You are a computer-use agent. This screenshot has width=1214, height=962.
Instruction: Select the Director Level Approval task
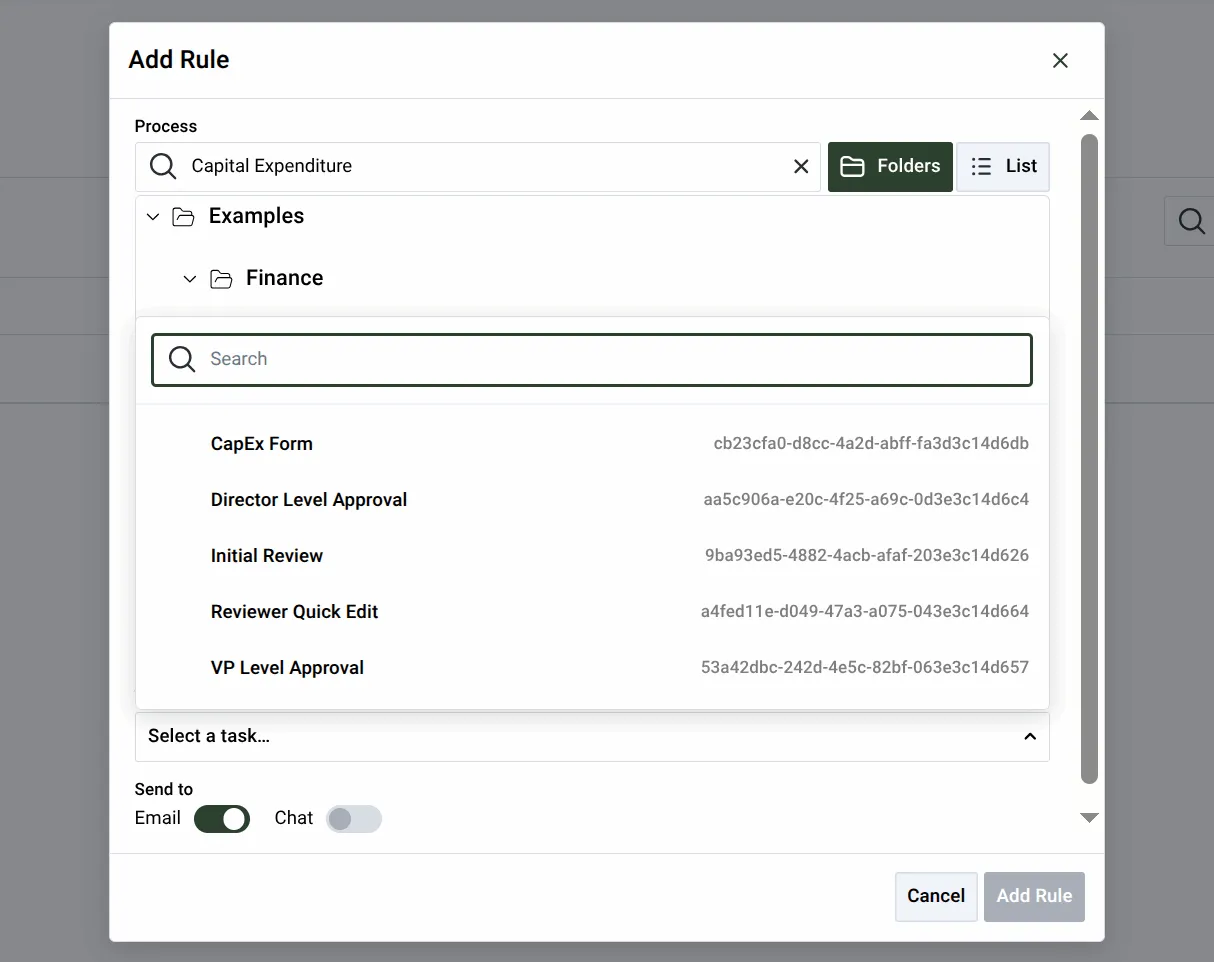tap(592, 500)
